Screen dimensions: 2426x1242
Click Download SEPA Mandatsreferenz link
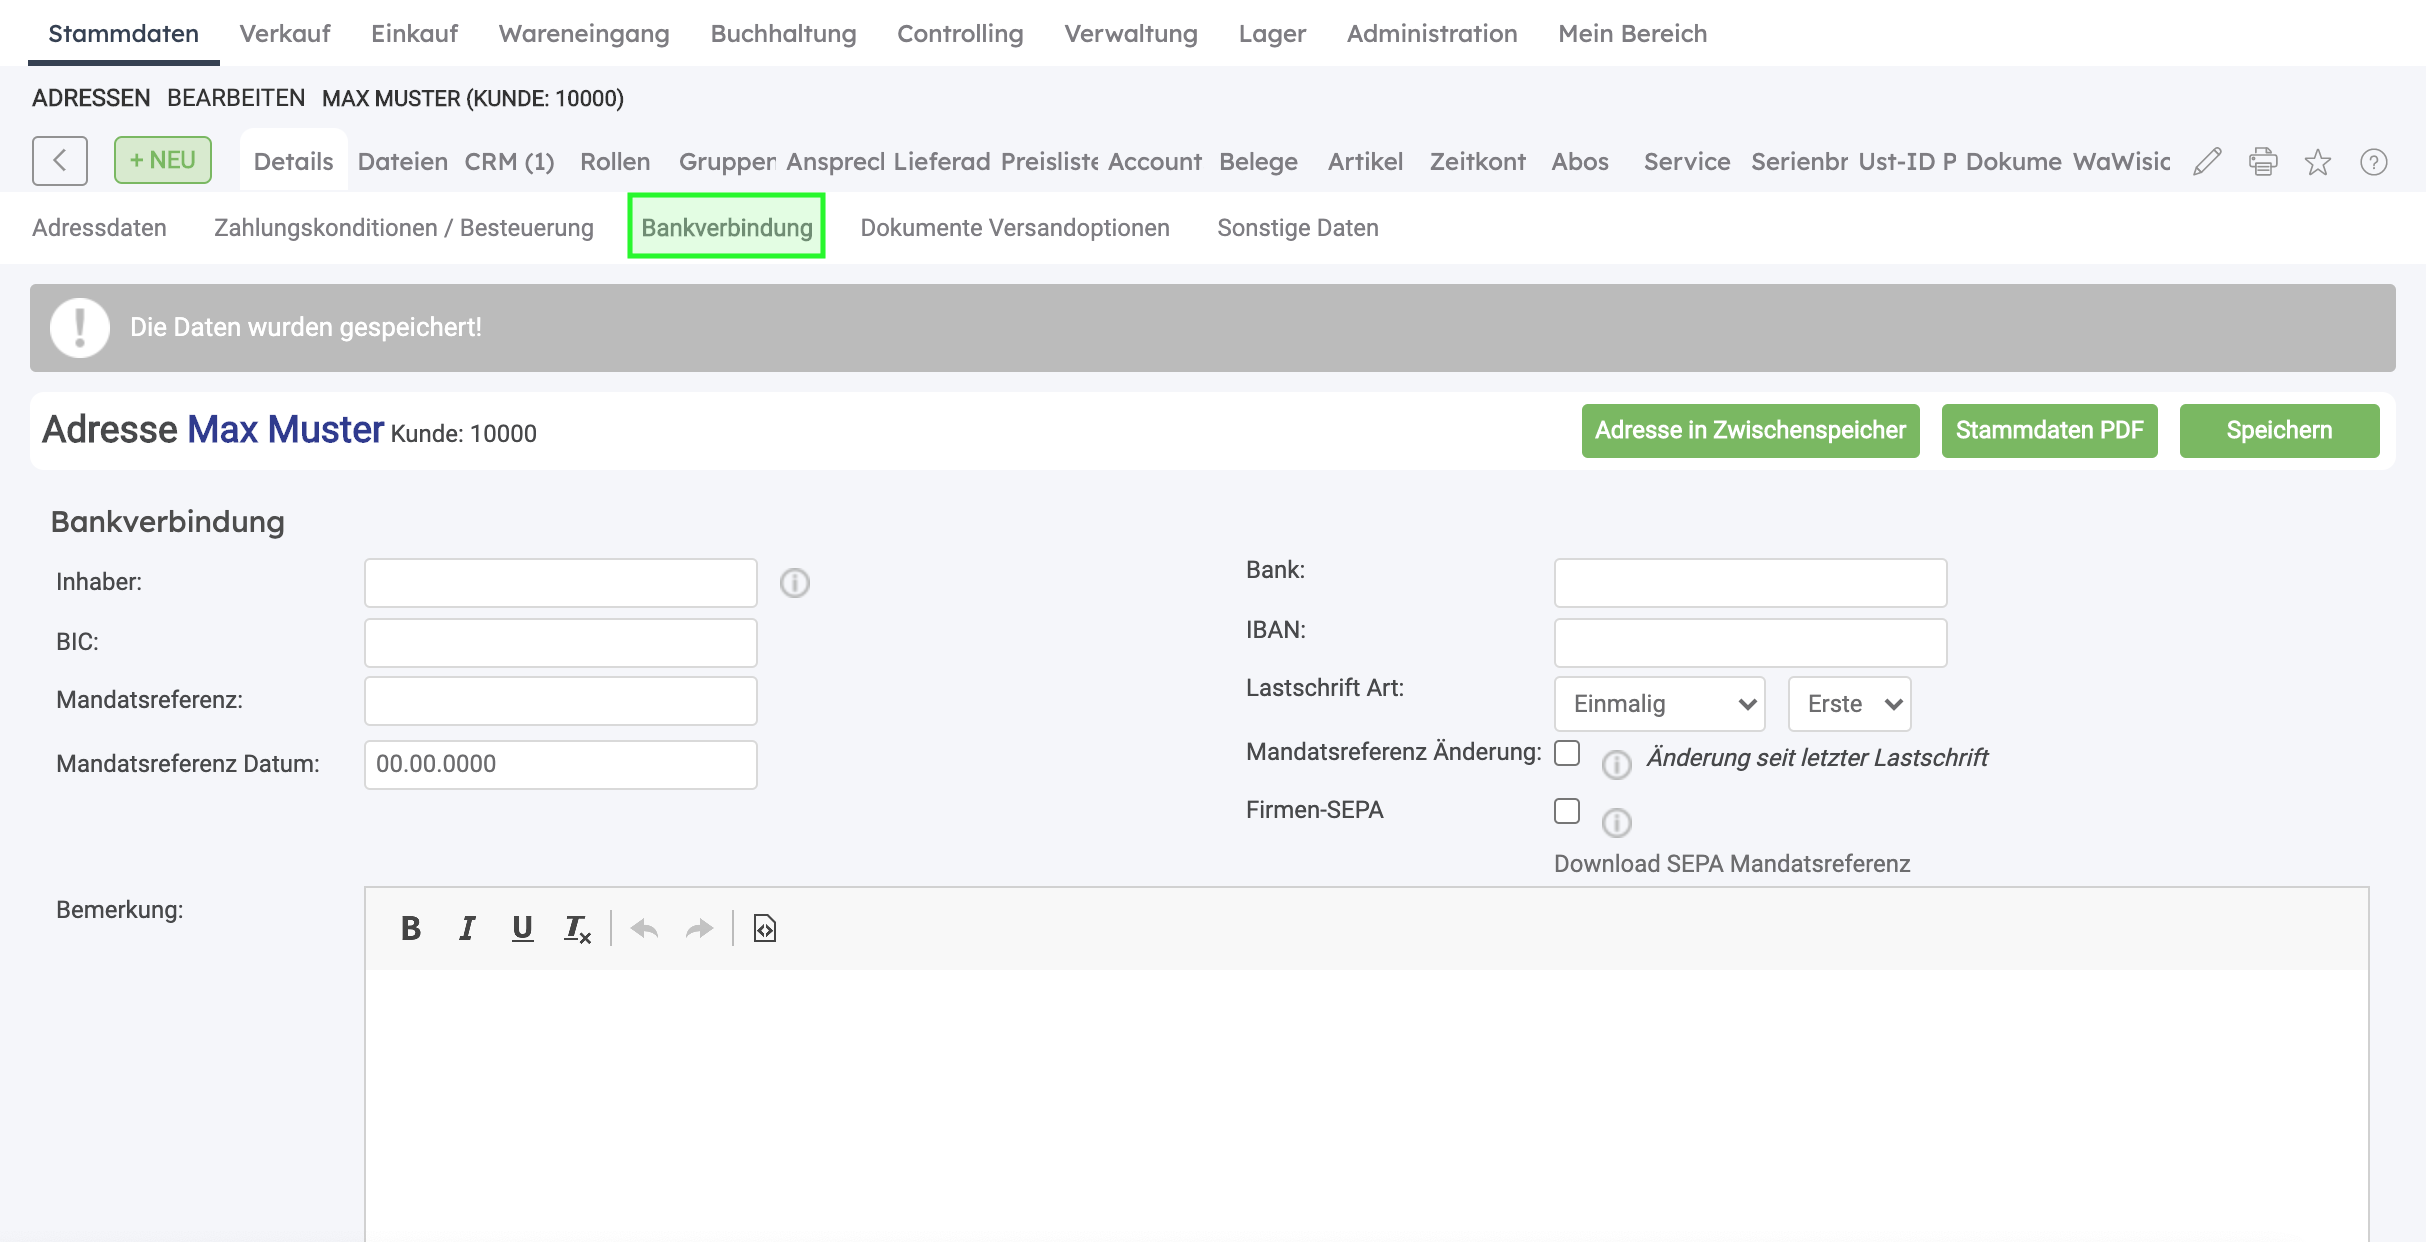coord(1731,864)
